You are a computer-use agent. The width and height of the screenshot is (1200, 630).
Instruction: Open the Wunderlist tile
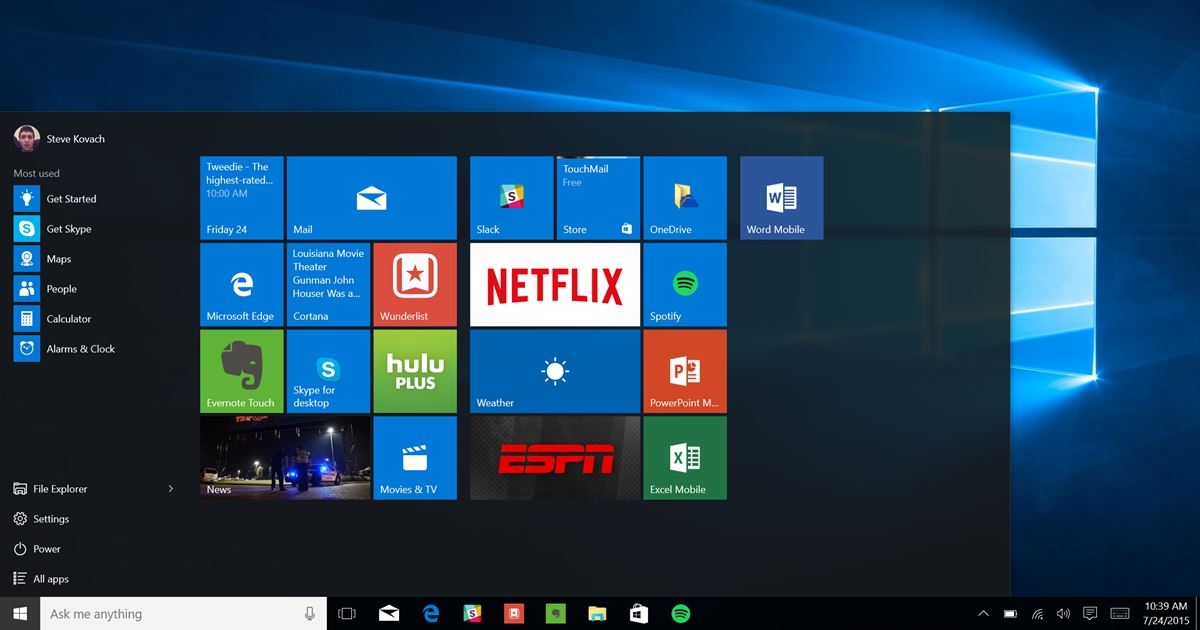click(415, 284)
